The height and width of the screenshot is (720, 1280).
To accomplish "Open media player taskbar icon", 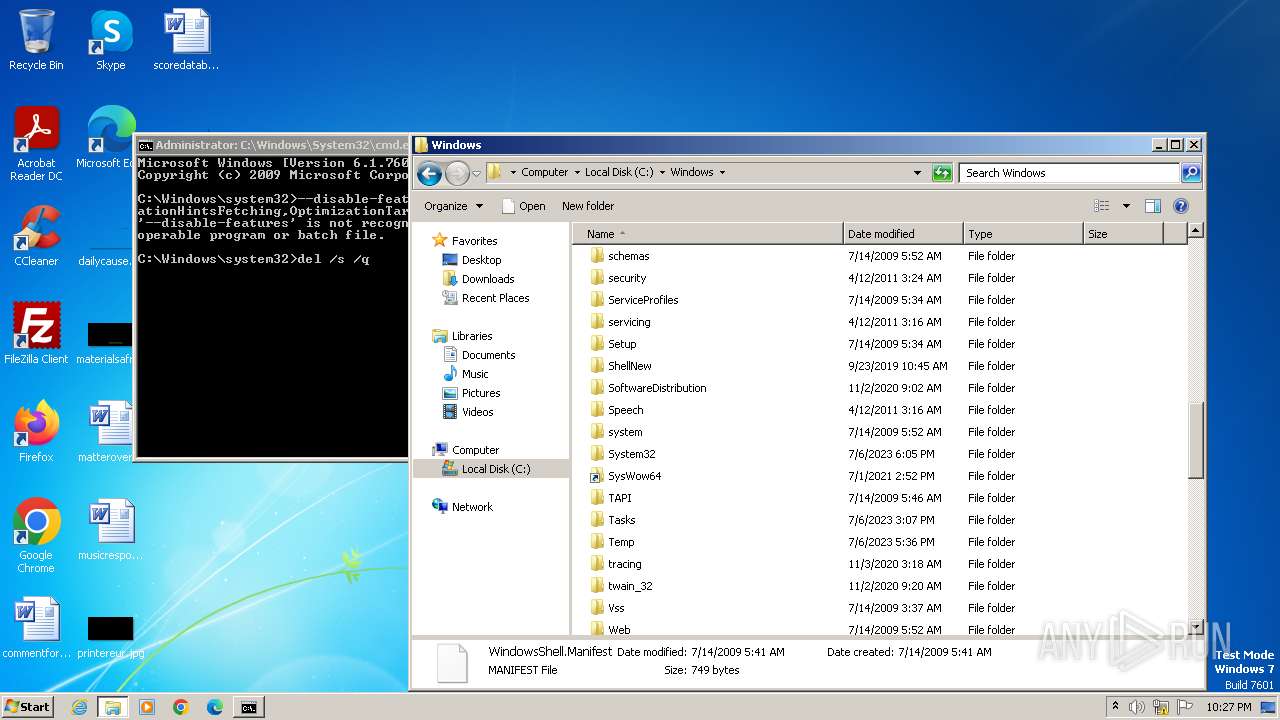I will (147, 707).
